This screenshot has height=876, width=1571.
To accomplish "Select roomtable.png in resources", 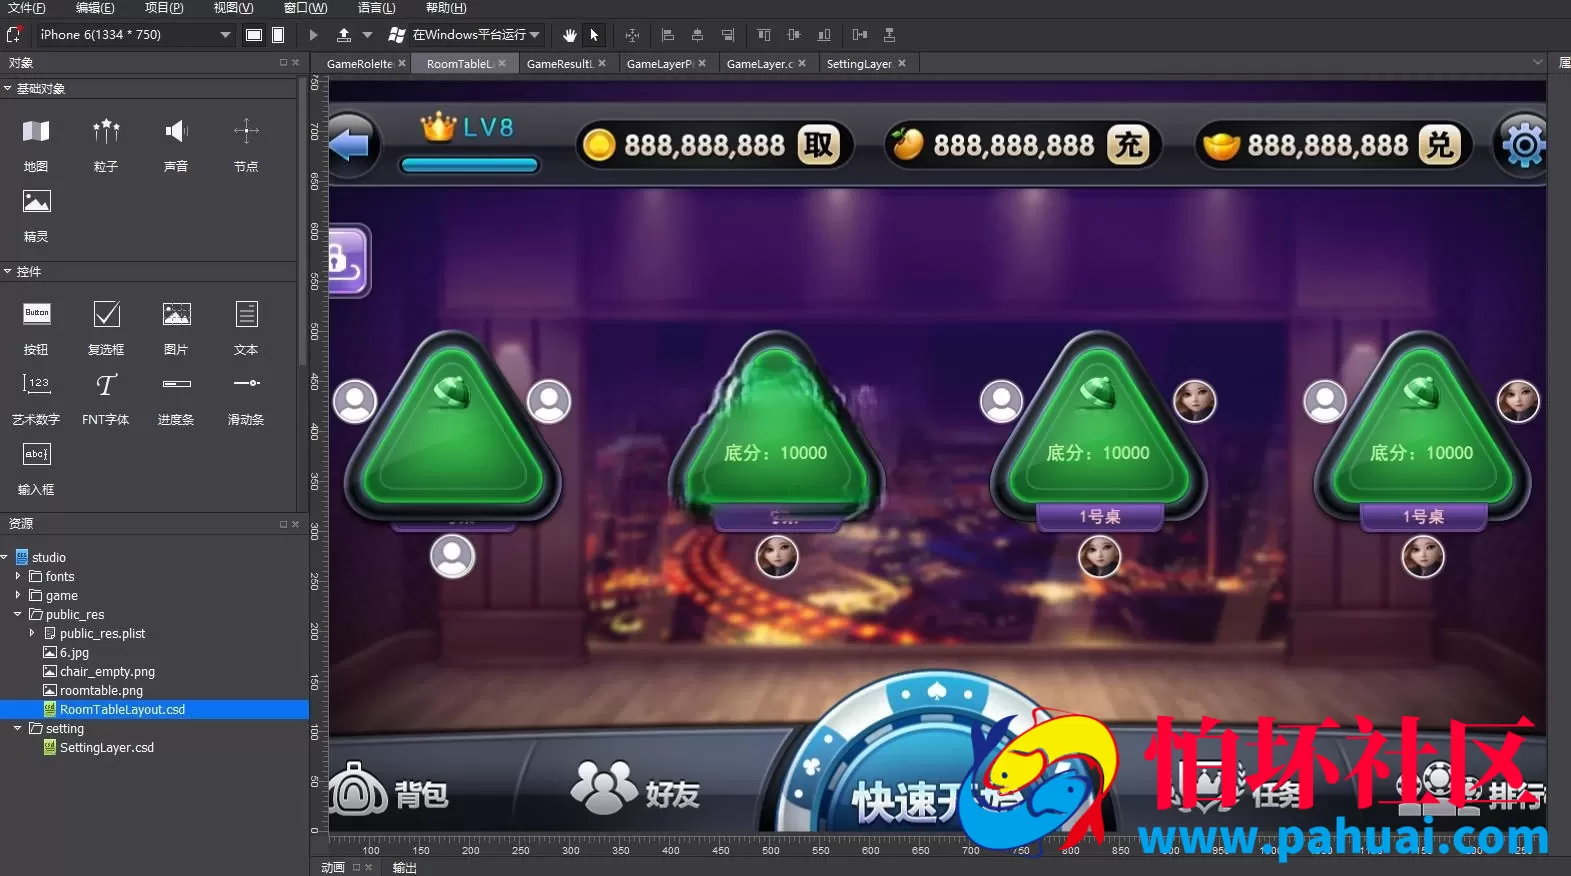I will 93,690.
